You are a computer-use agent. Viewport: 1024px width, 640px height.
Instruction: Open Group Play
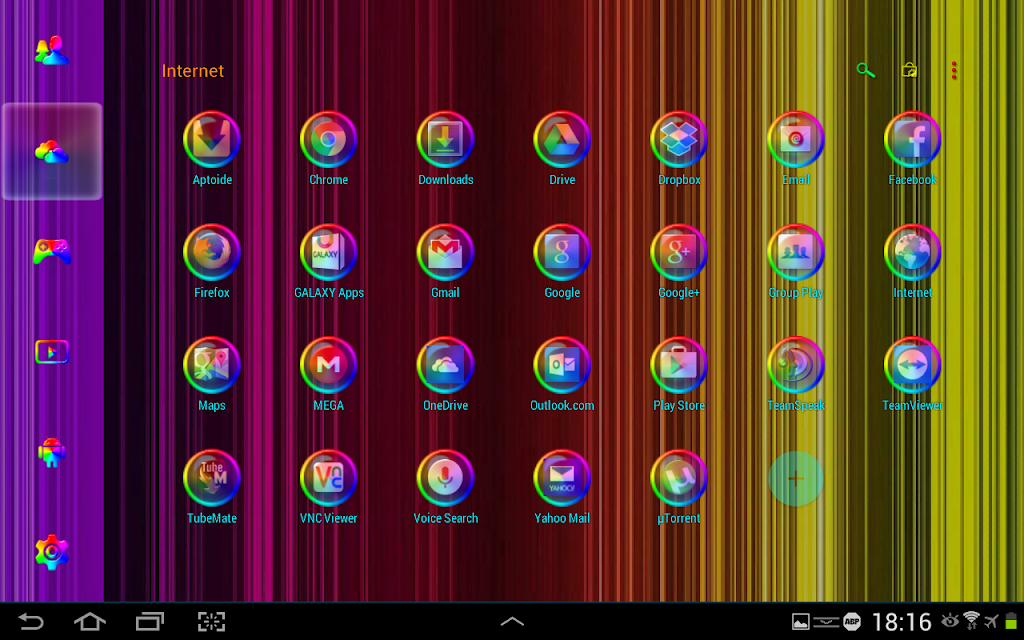coord(796,253)
